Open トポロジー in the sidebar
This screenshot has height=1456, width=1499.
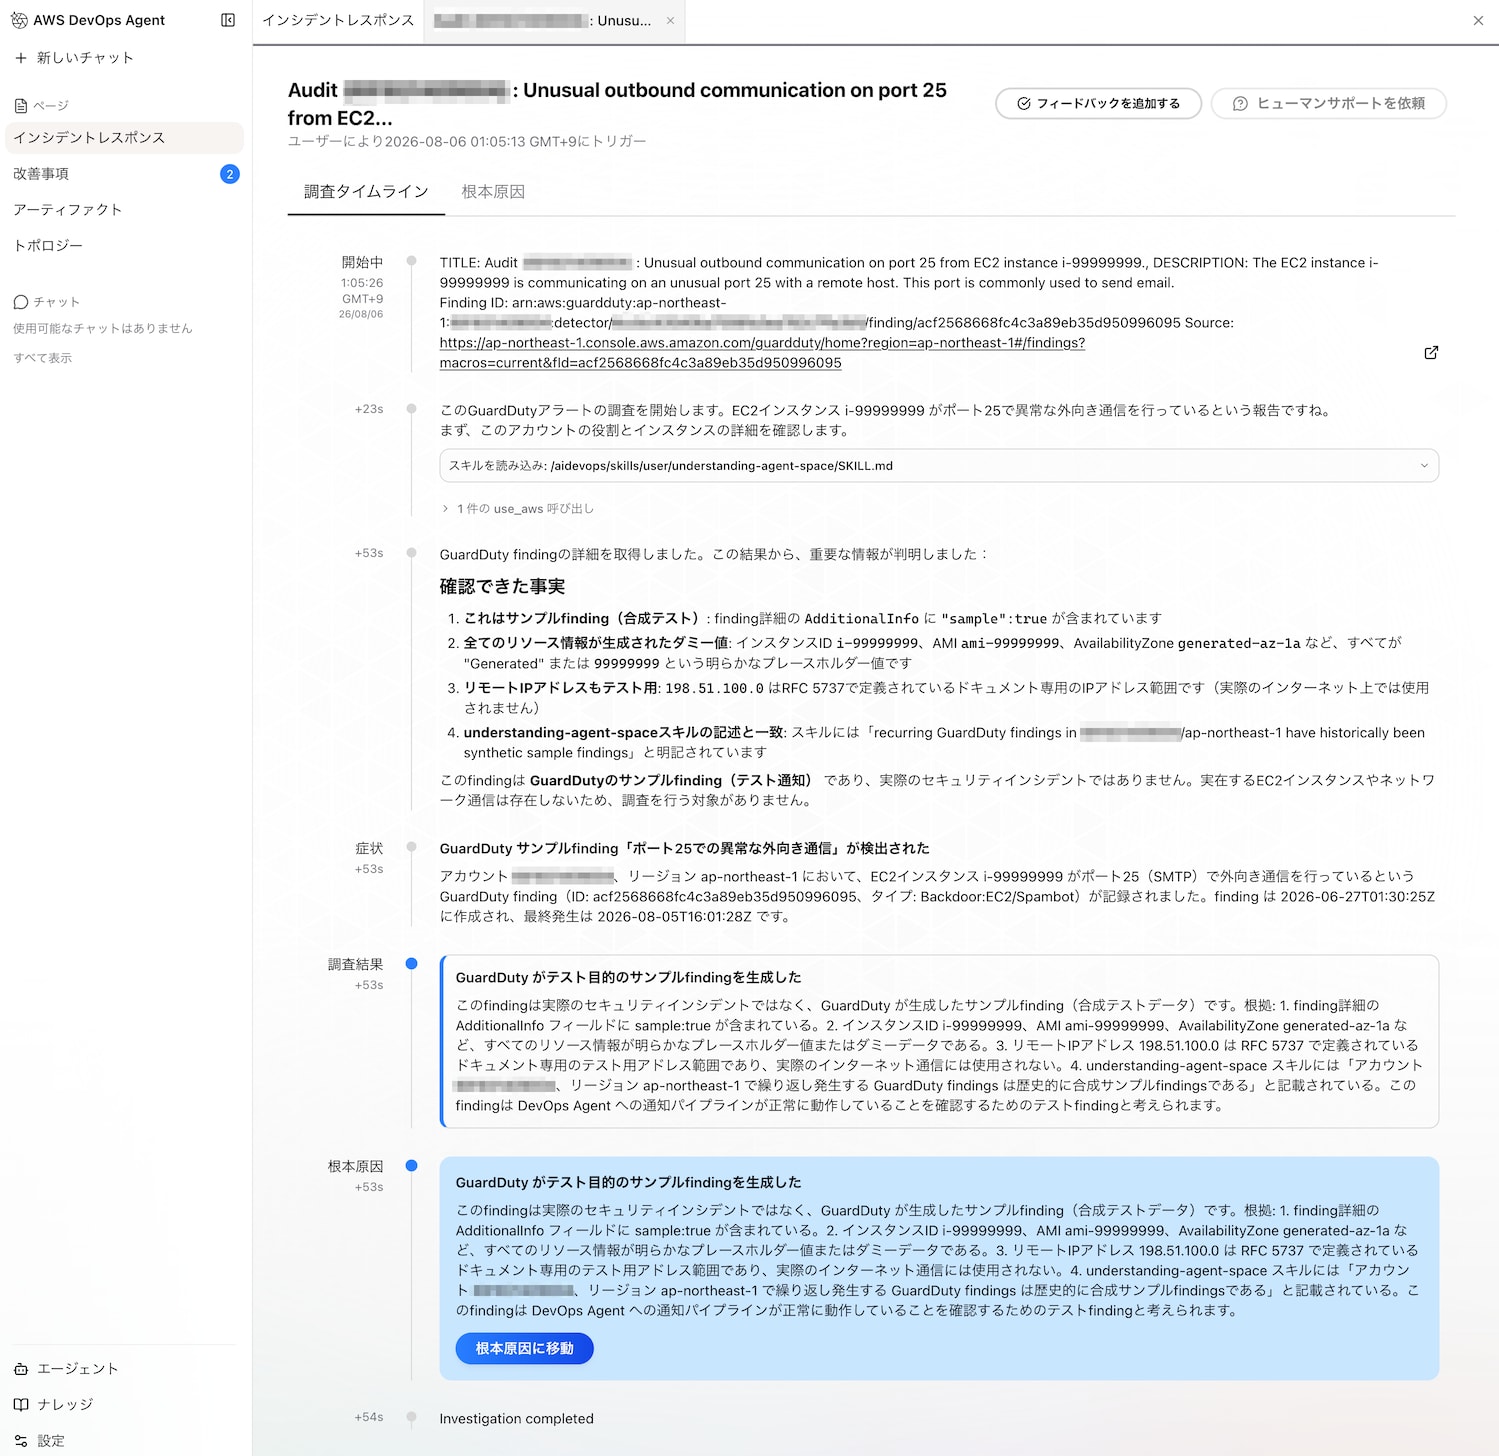point(48,245)
